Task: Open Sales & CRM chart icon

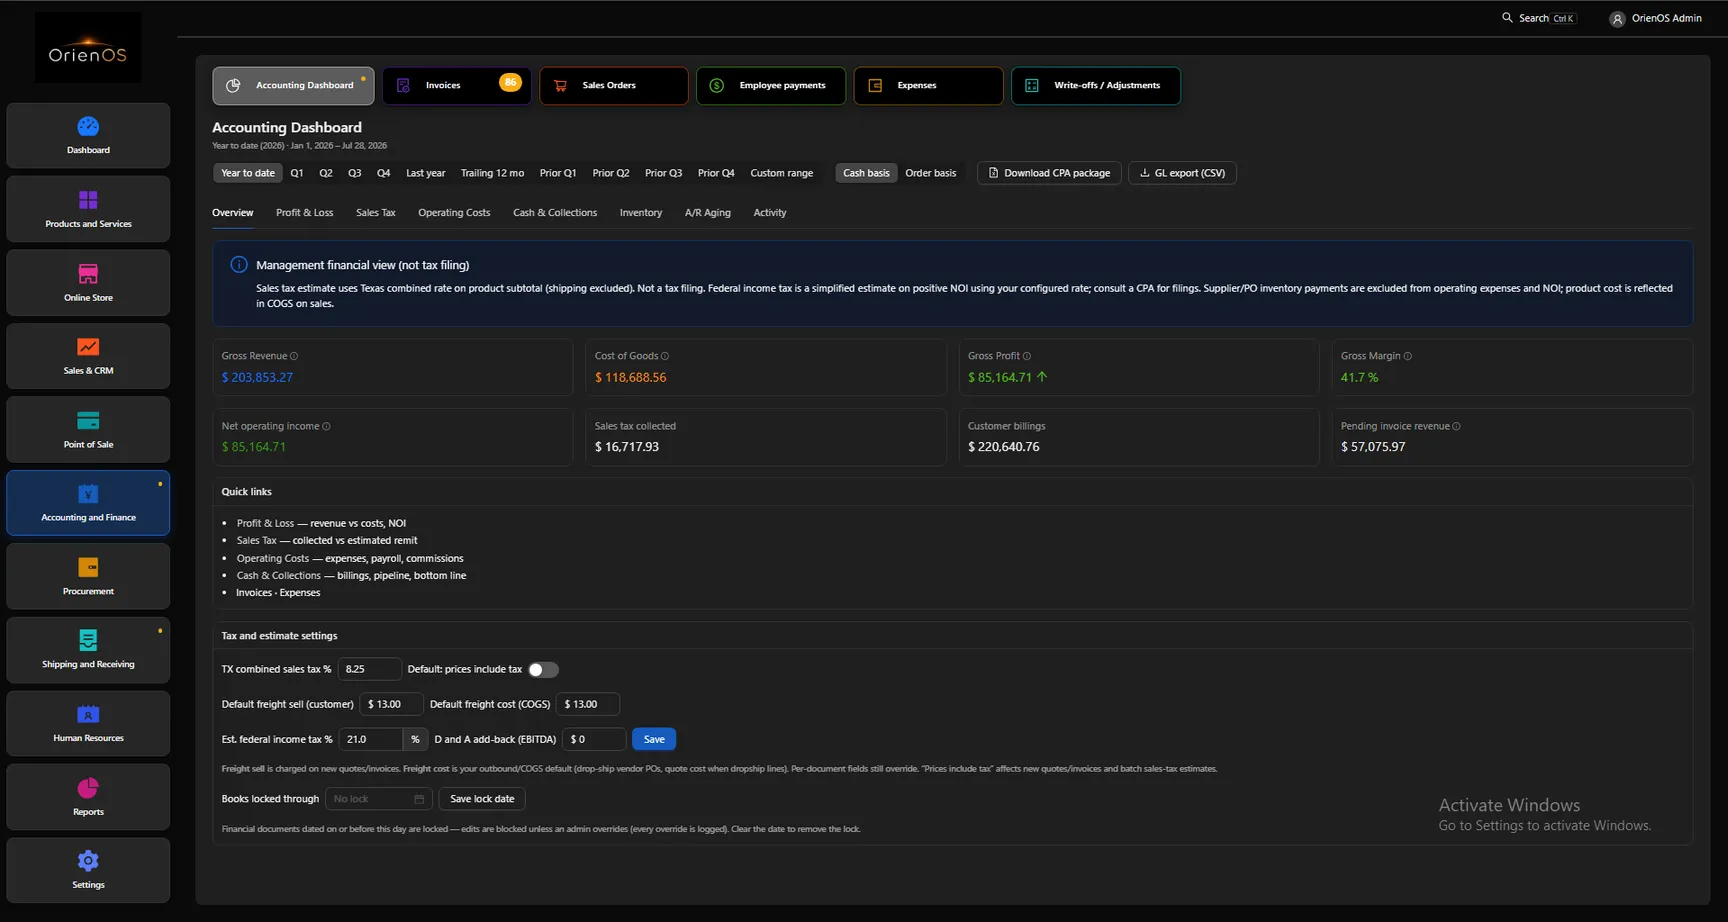Action: click(x=88, y=347)
